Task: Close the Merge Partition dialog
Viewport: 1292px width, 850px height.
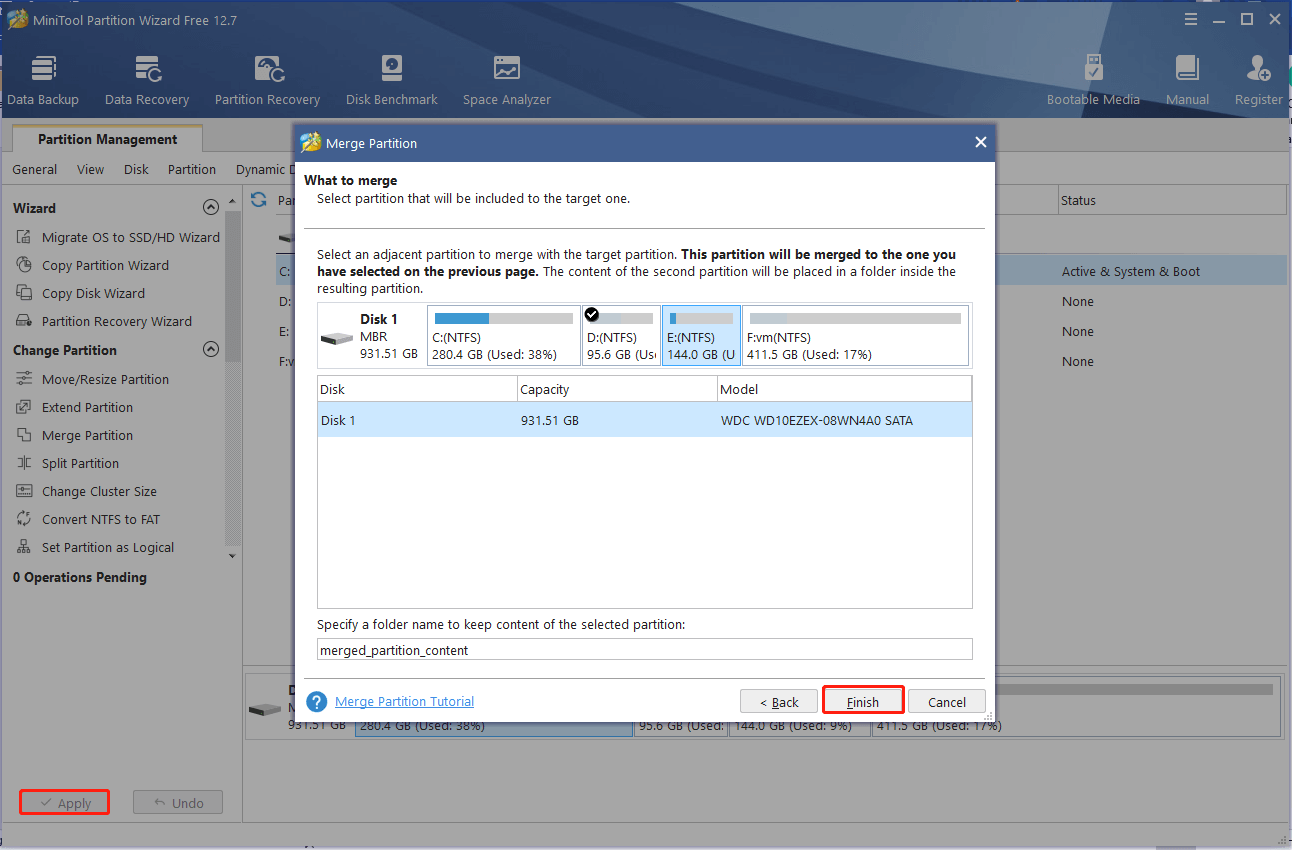Action: coord(980,143)
